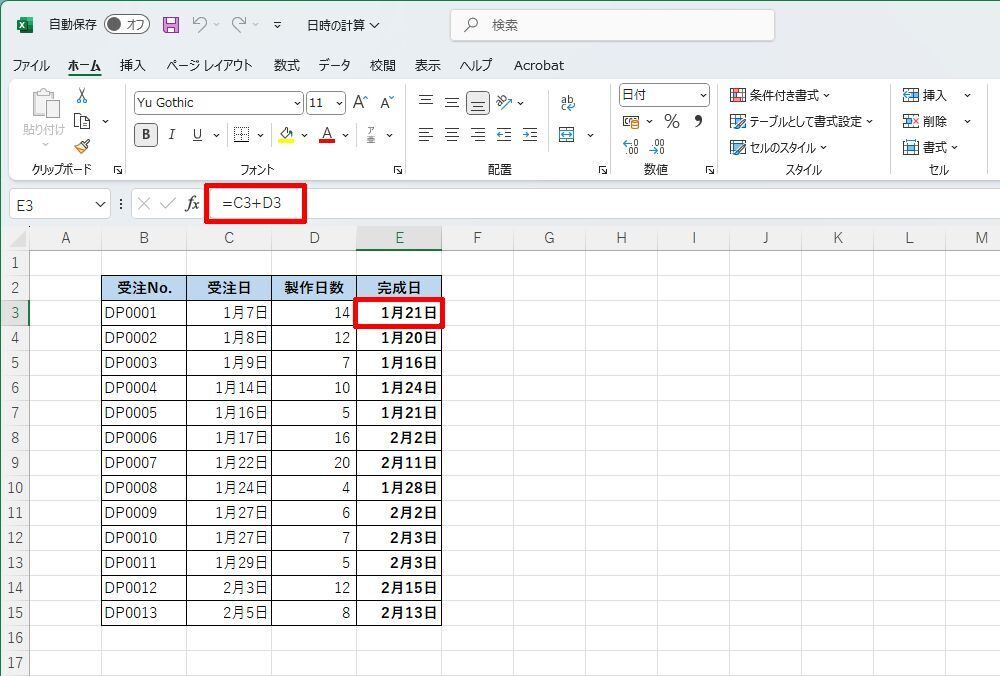Click the Redo arrow icon
This screenshot has height=676, width=1000.
[239, 24]
